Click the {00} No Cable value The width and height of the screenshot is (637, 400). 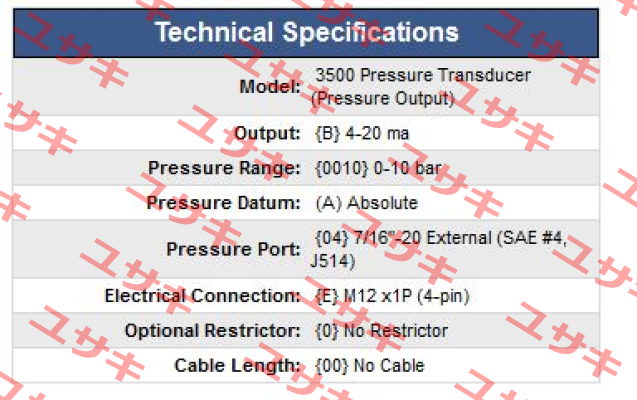(370, 365)
